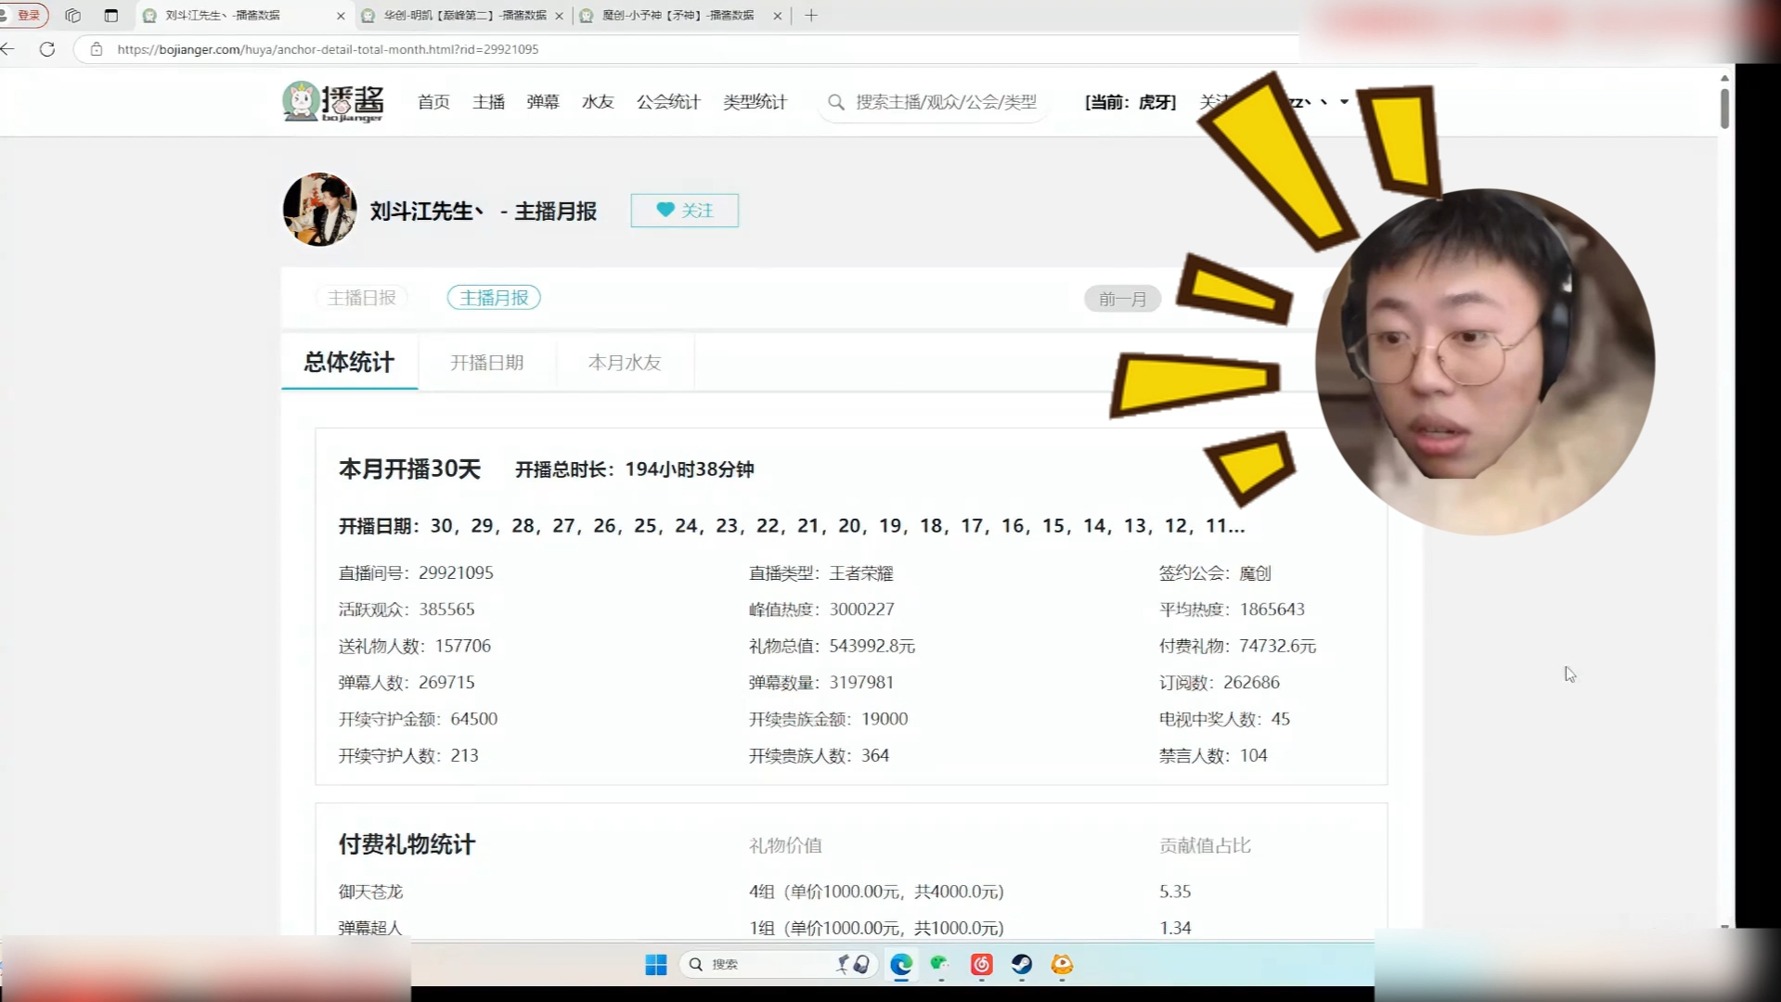Click the 直播类型: 王者荣耀 text
The image size is (1781, 1002).
click(x=821, y=573)
